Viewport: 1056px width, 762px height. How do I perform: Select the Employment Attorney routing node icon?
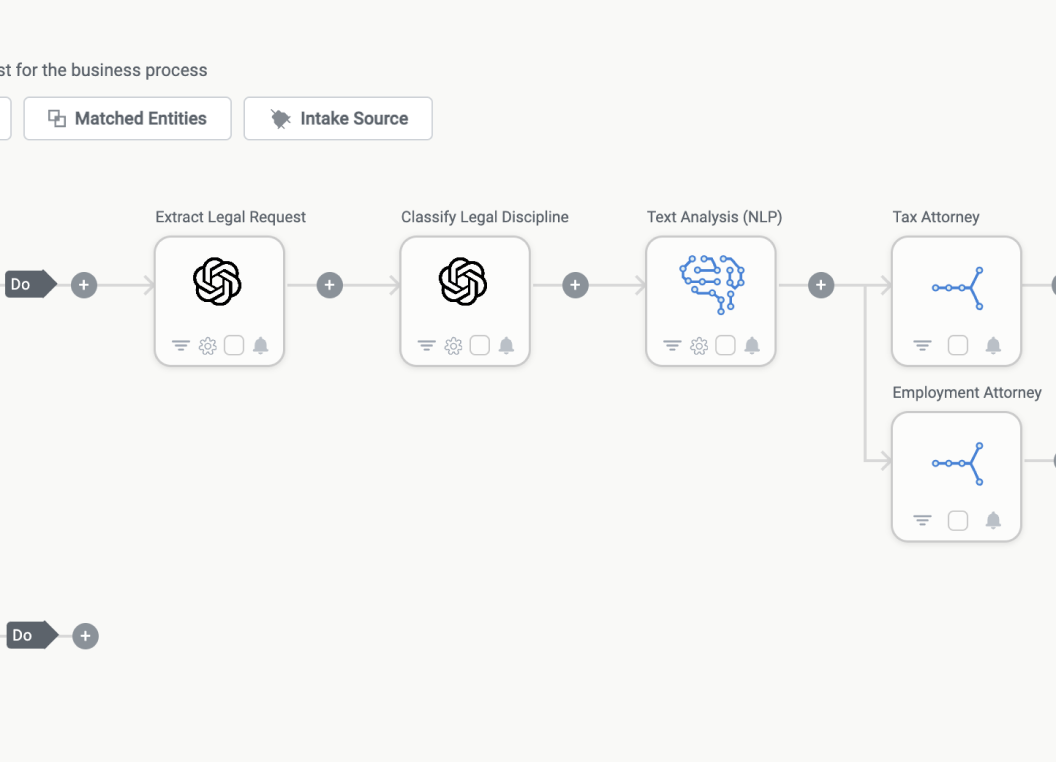tap(957, 463)
